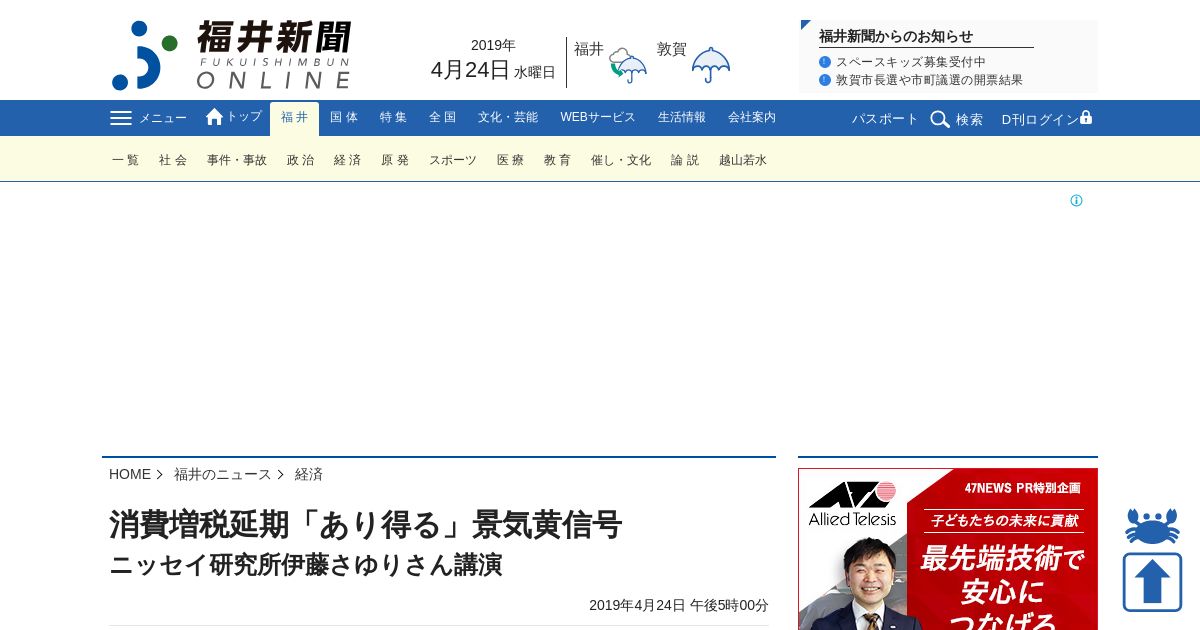Image resolution: width=1200 pixels, height=630 pixels.
Task: Click the article timestamp 2019年4月24日 午後5時00分
Action: pos(679,605)
